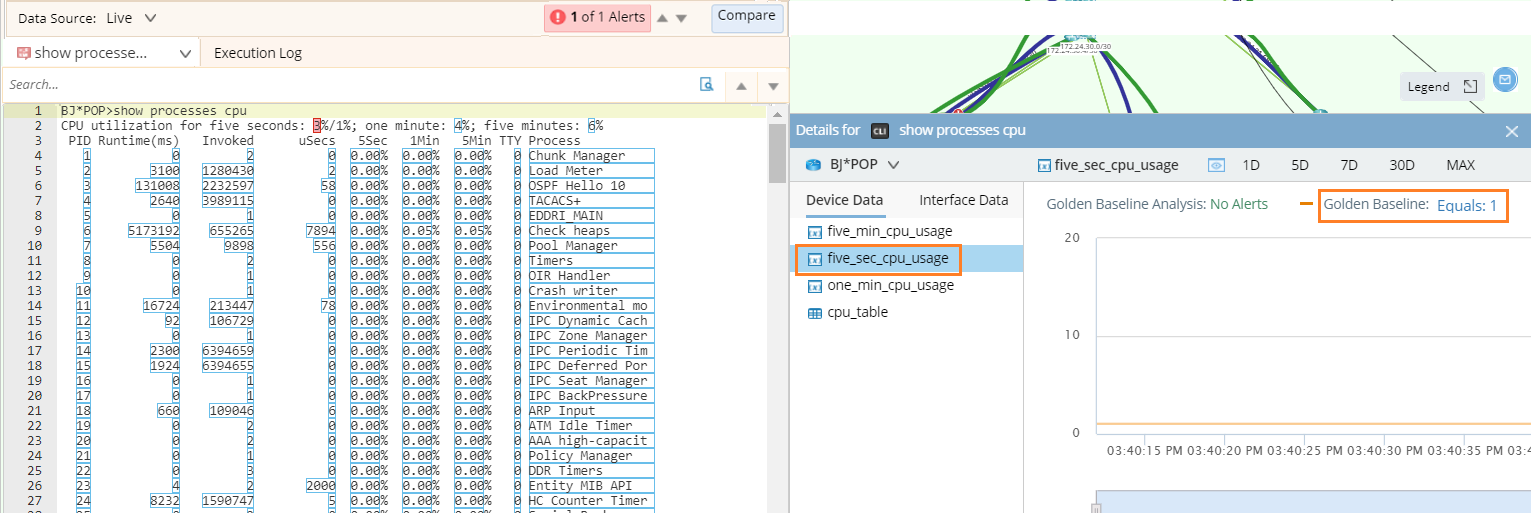Switch to the Interface Data tab
The height and width of the screenshot is (513, 1531).
tap(964, 200)
